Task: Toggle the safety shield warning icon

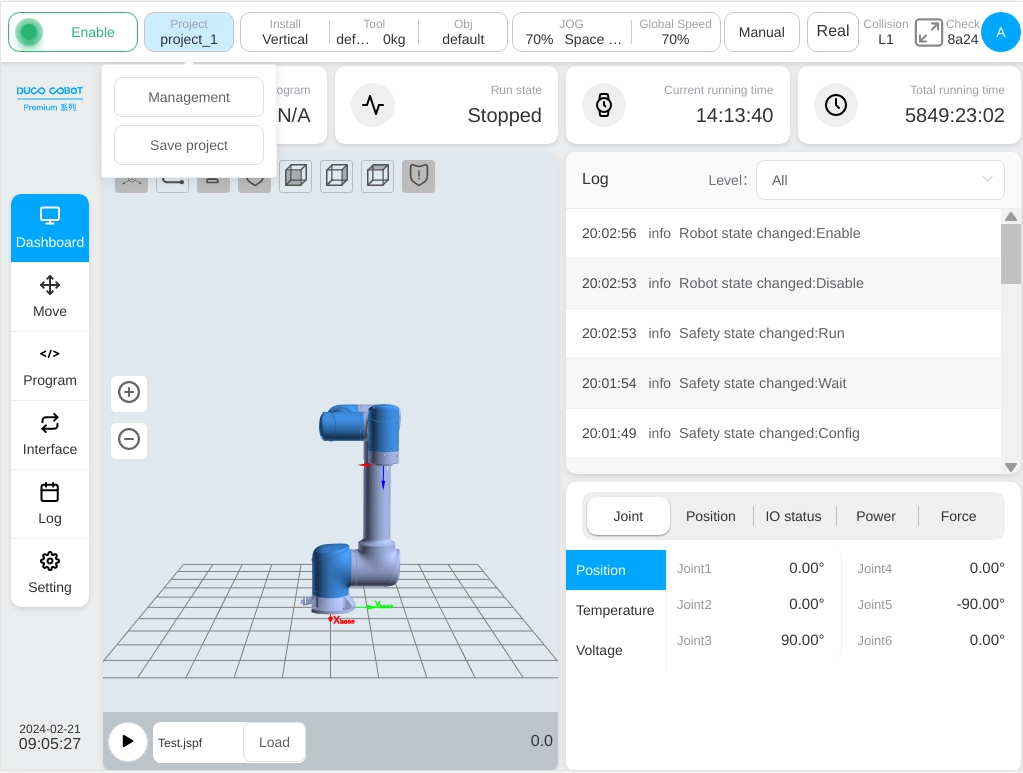Action: point(418,176)
